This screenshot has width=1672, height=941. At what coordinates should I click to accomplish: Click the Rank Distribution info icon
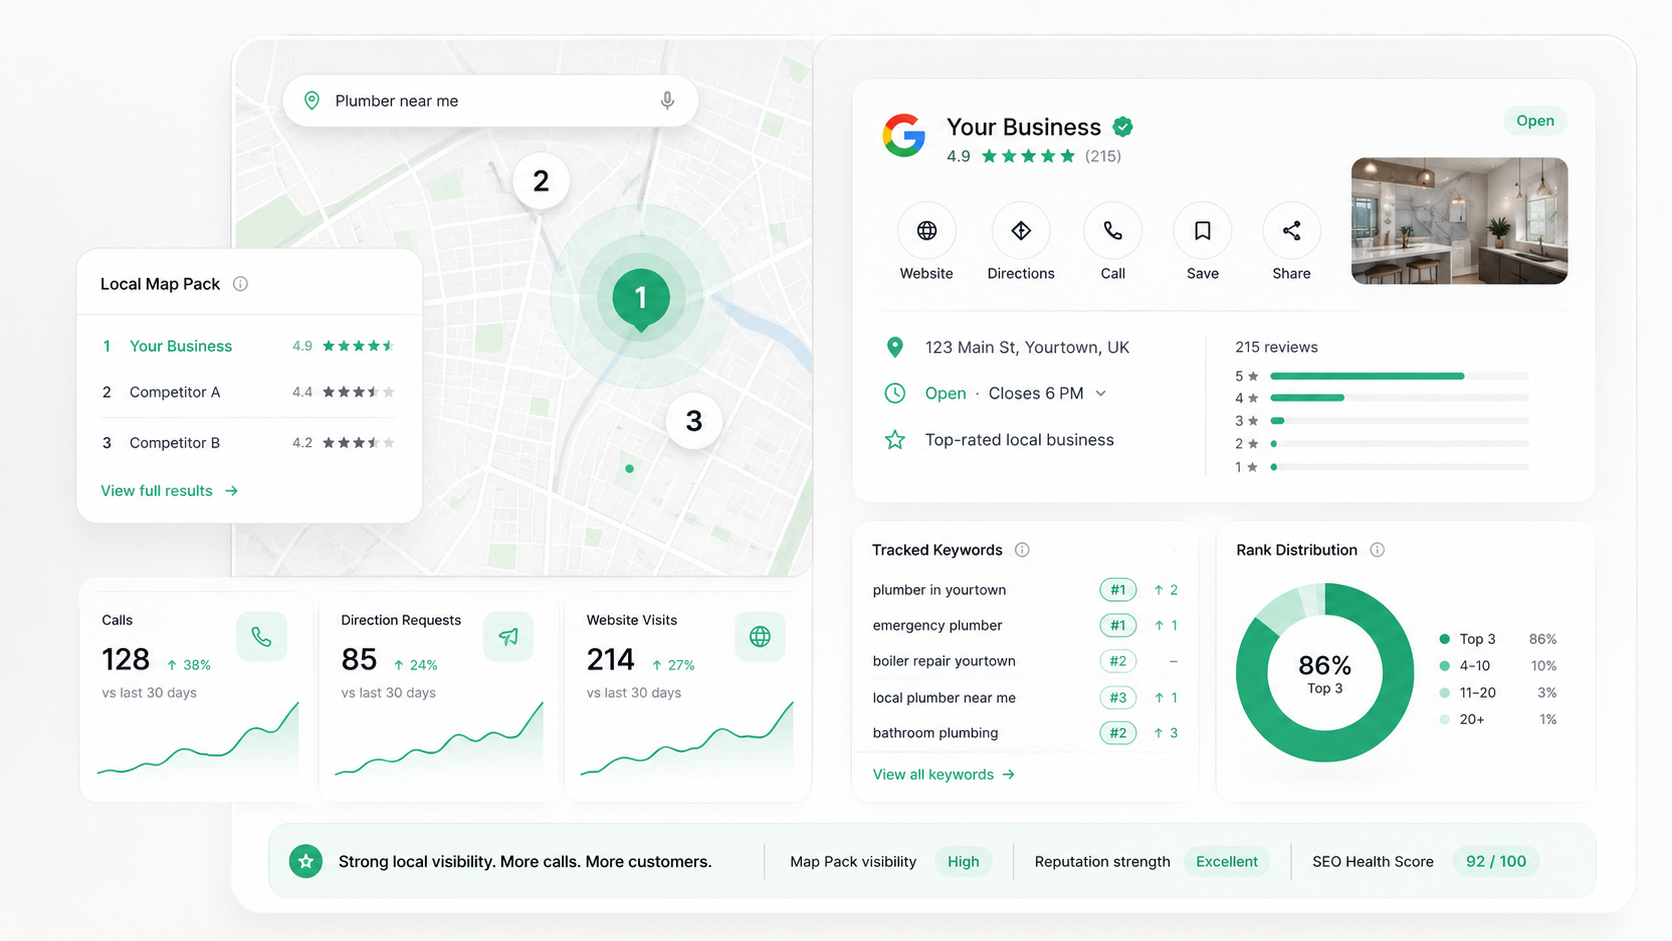pos(1377,550)
